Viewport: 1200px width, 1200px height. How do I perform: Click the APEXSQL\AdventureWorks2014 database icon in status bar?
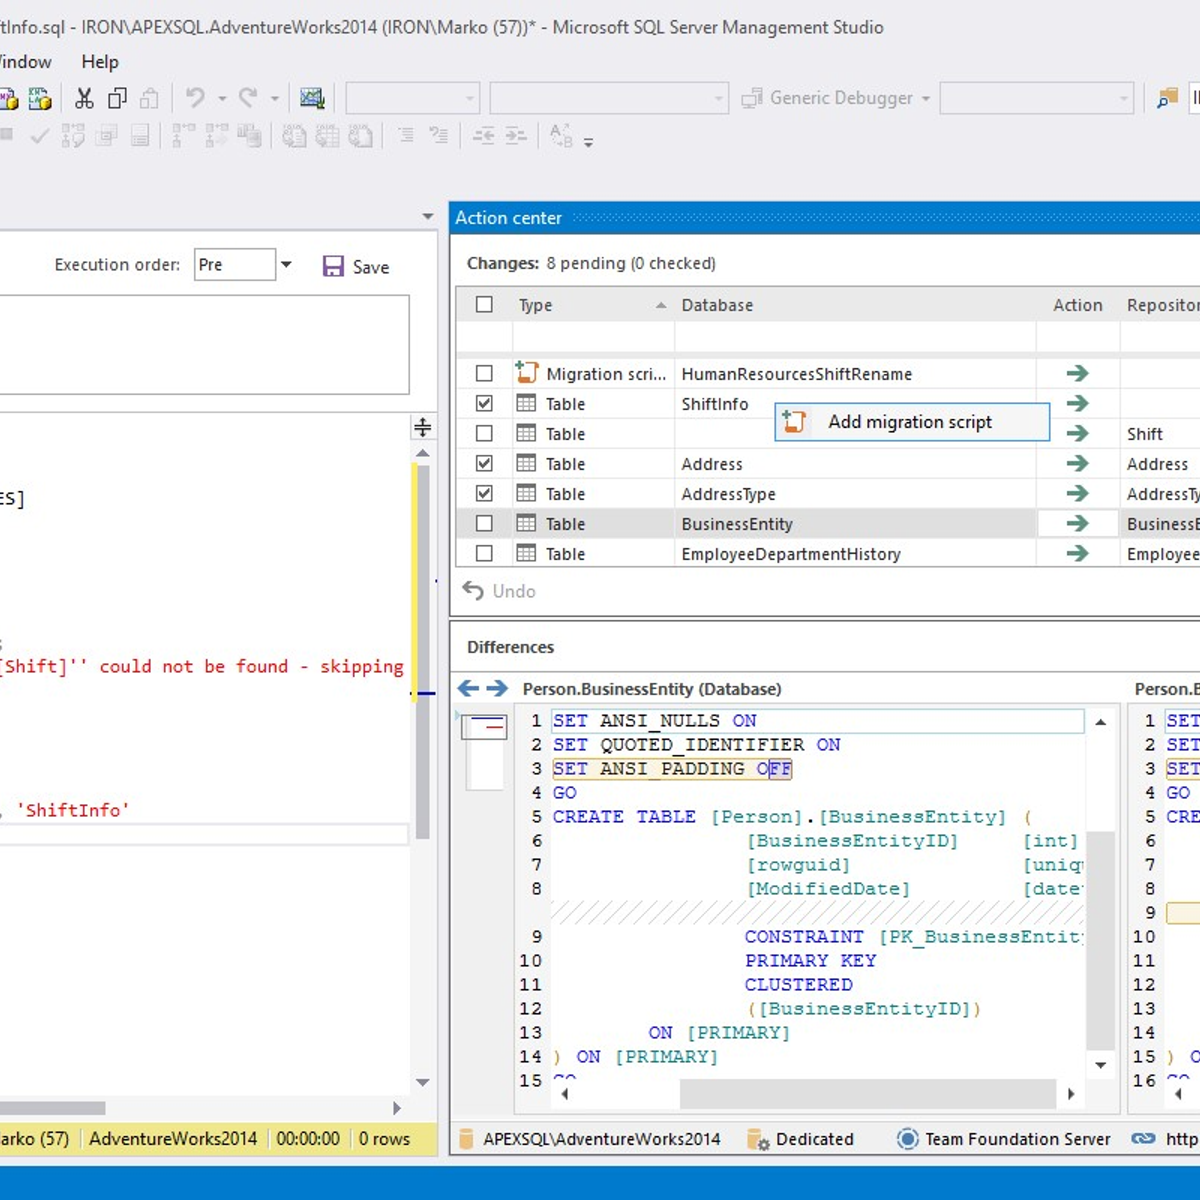pyautogui.click(x=465, y=1139)
